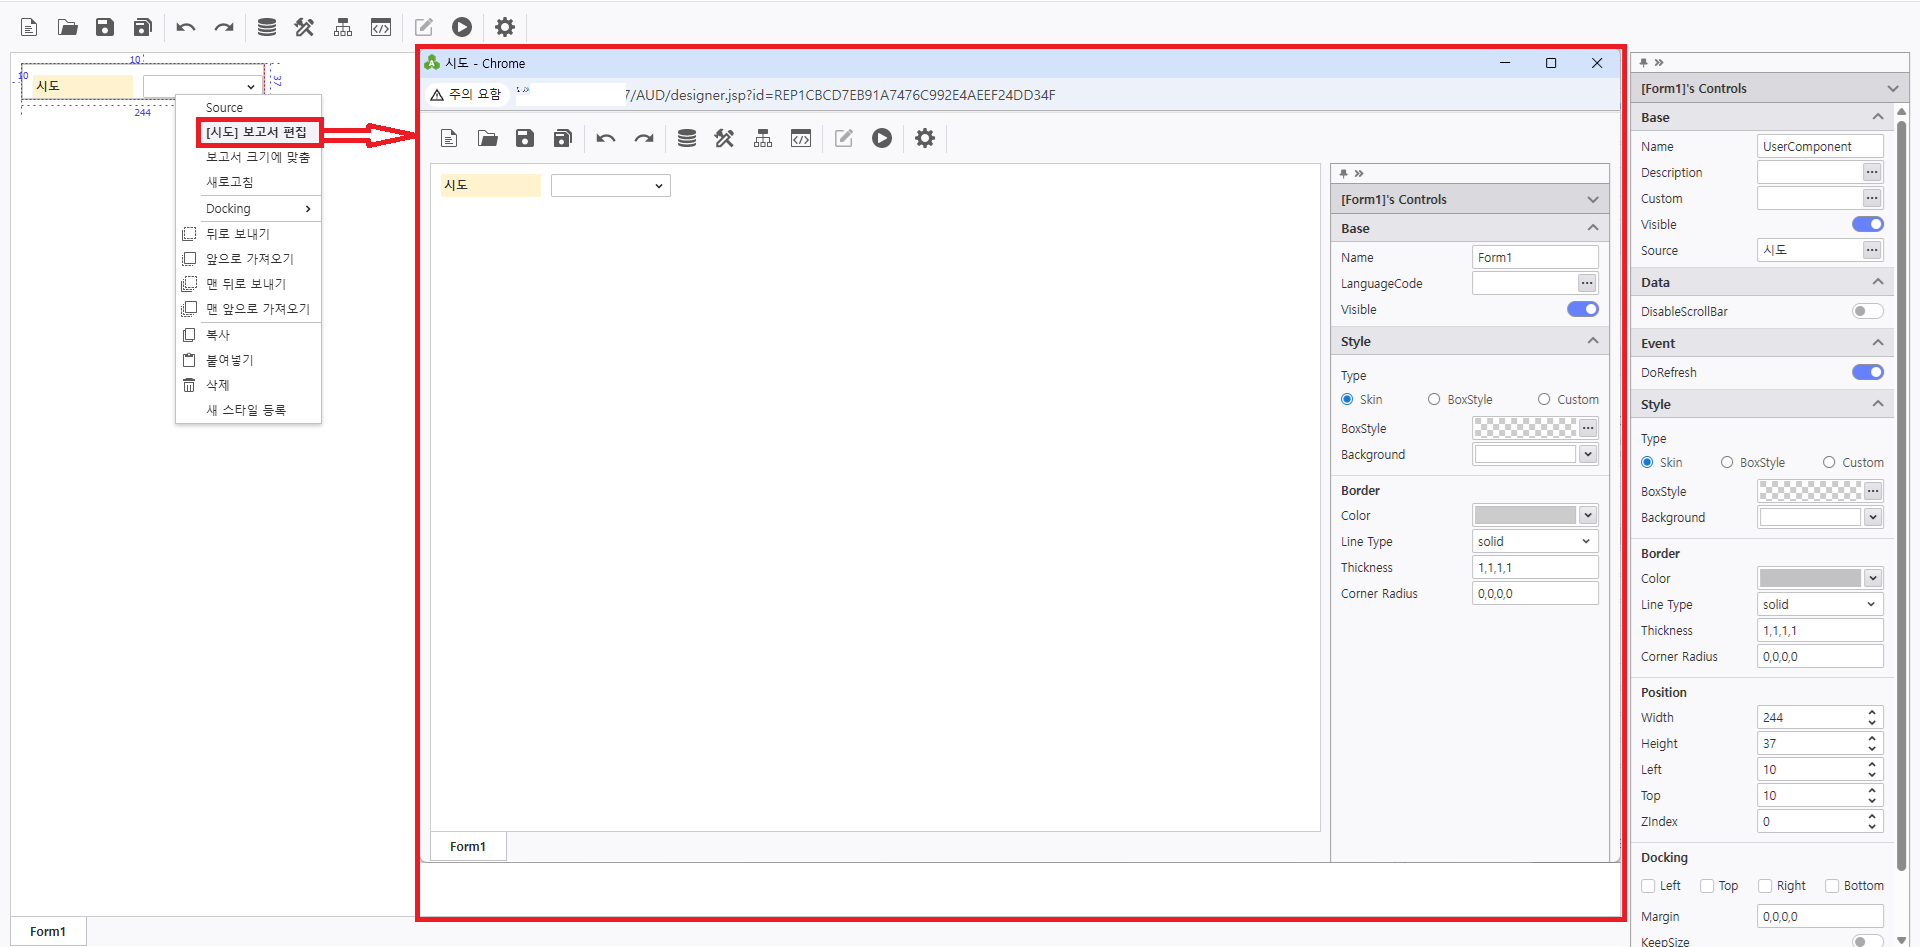
Task: Open Docking submenu in context menu
Action: click(249, 208)
